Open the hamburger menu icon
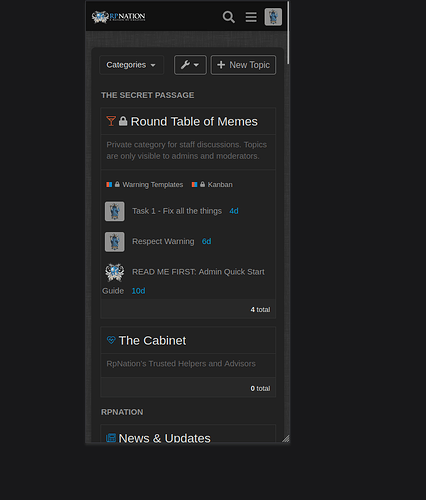Image resolution: width=426 pixels, height=500 pixels. coord(251,17)
